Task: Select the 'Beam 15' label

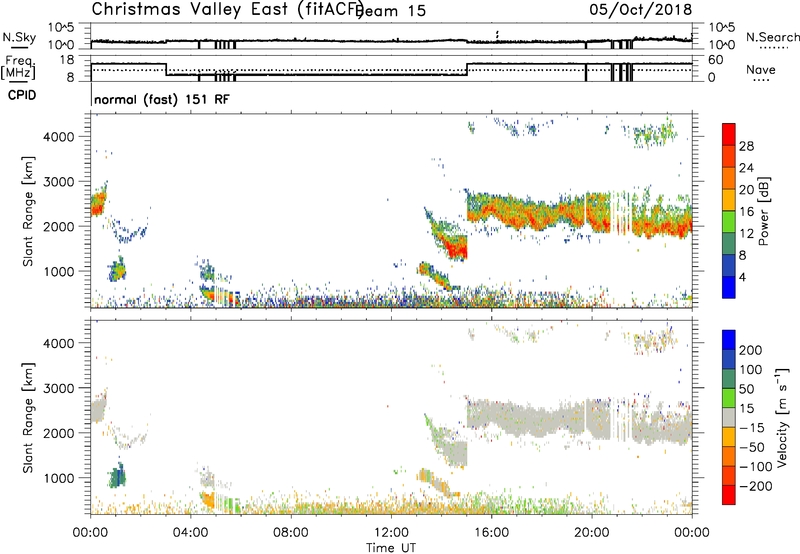Action: [x=392, y=11]
